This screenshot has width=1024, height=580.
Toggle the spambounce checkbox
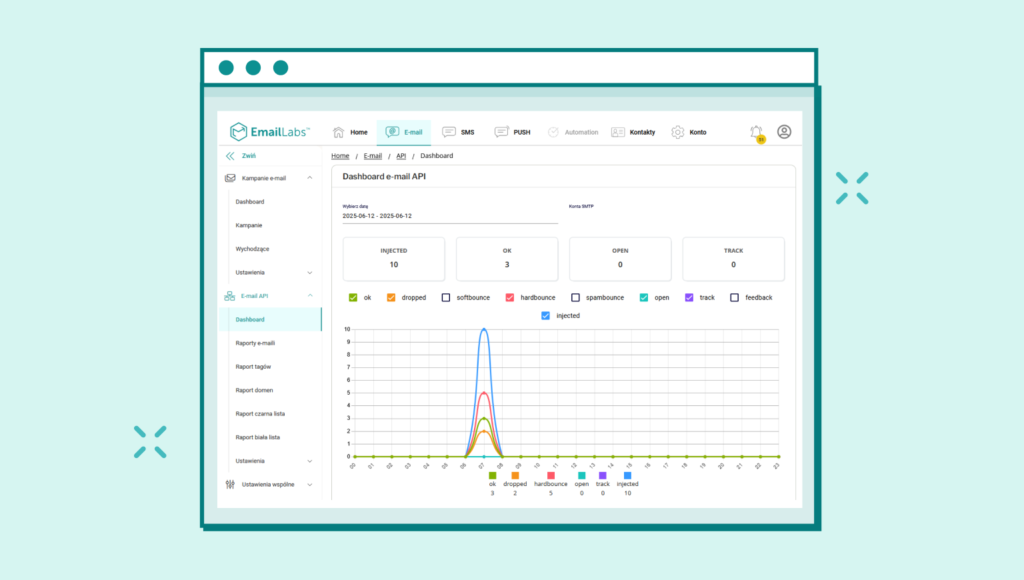point(576,297)
